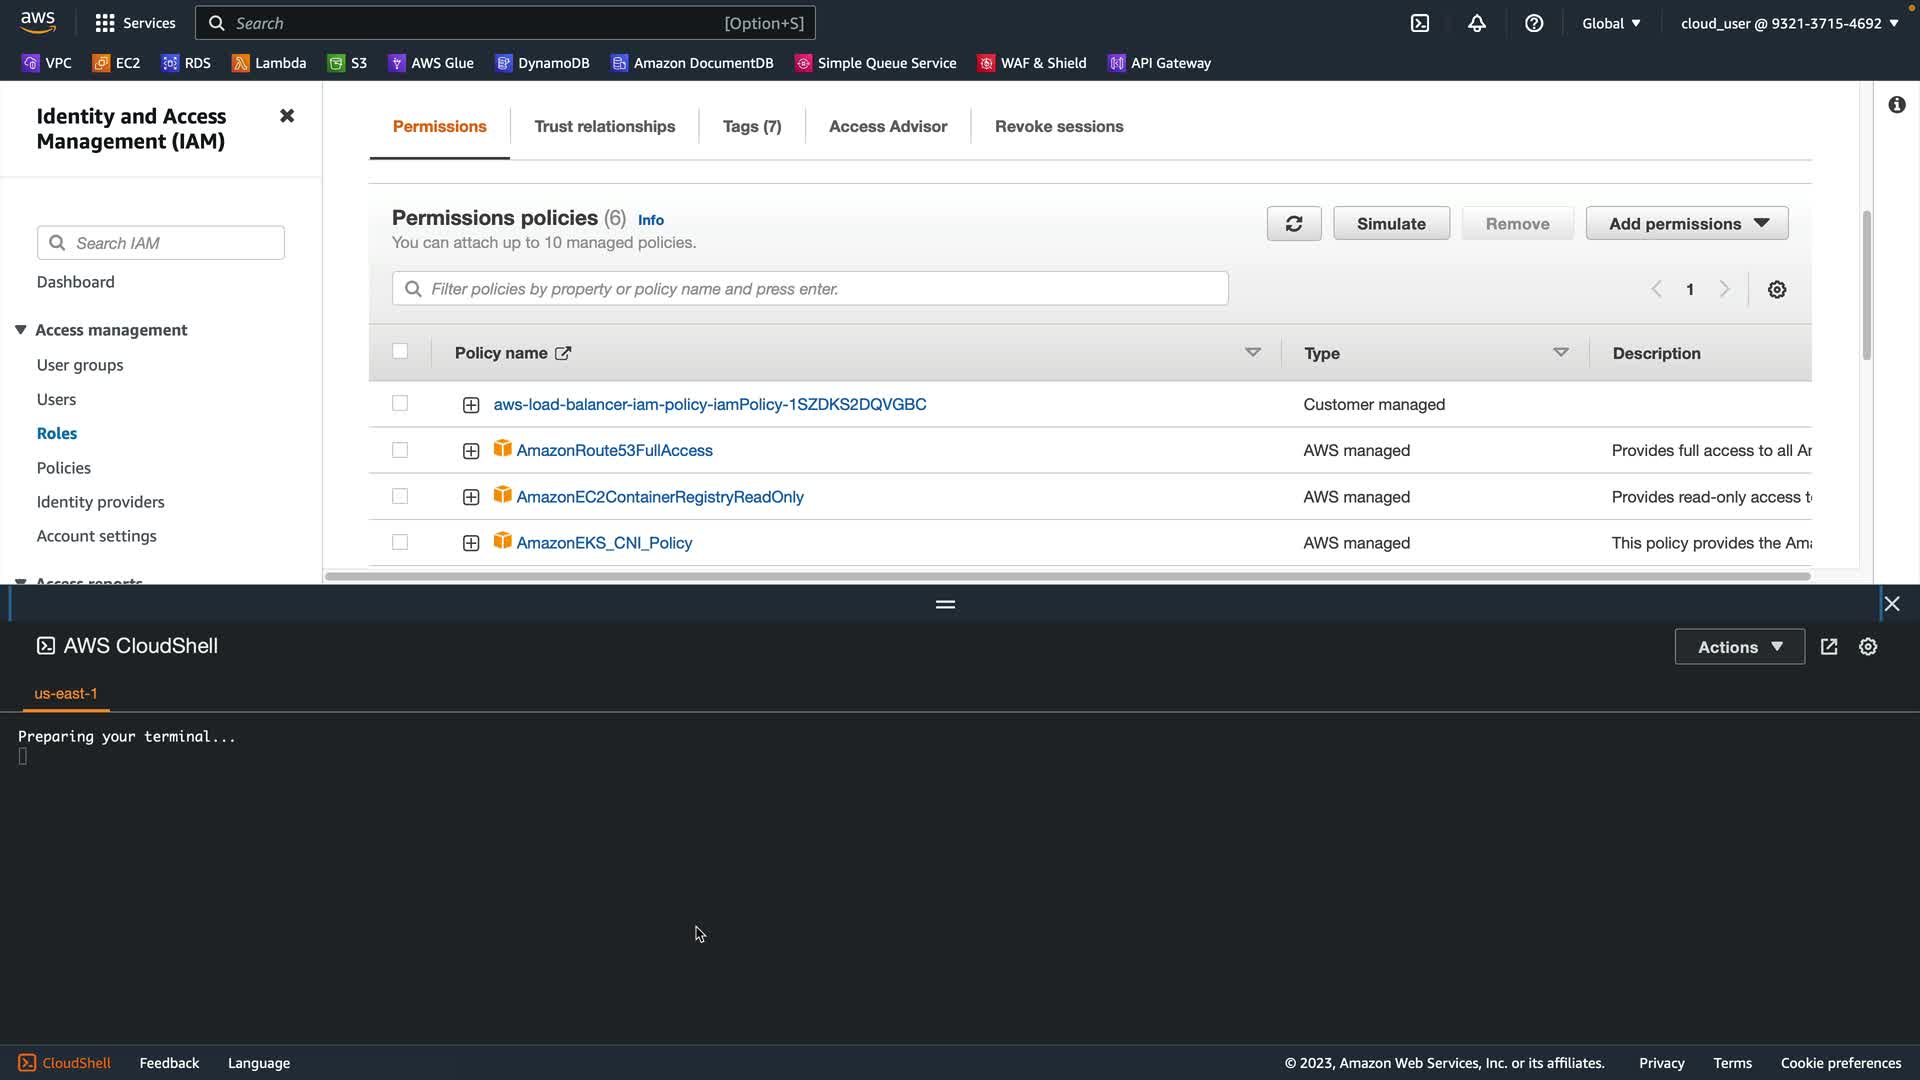Switch to the Trust relationships tab
This screenshot has width=1920, height=1080.
point(604,126)
